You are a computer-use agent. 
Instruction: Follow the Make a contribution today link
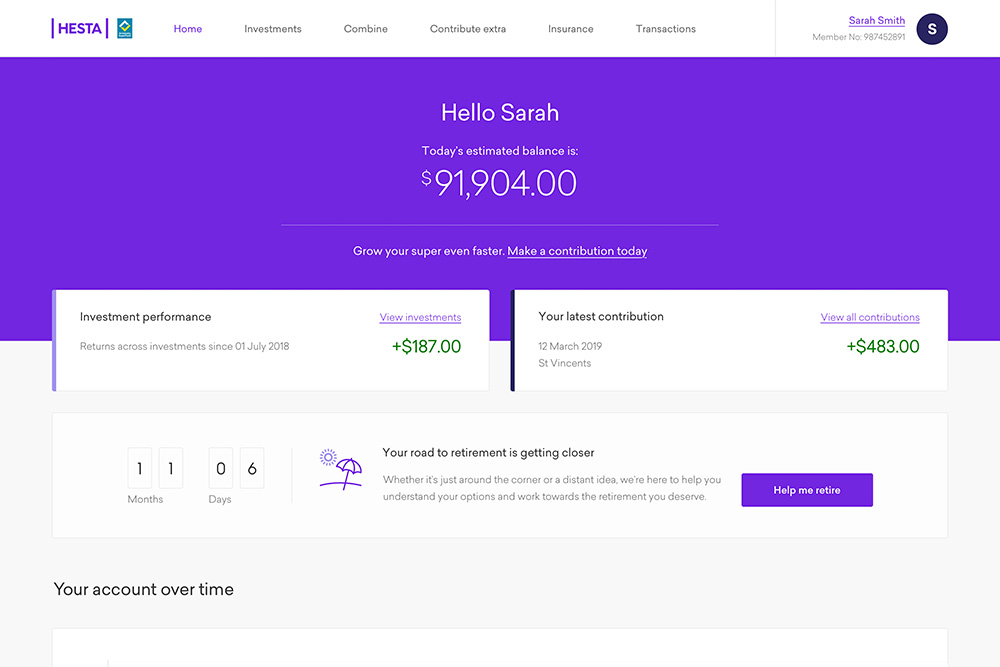577,251
